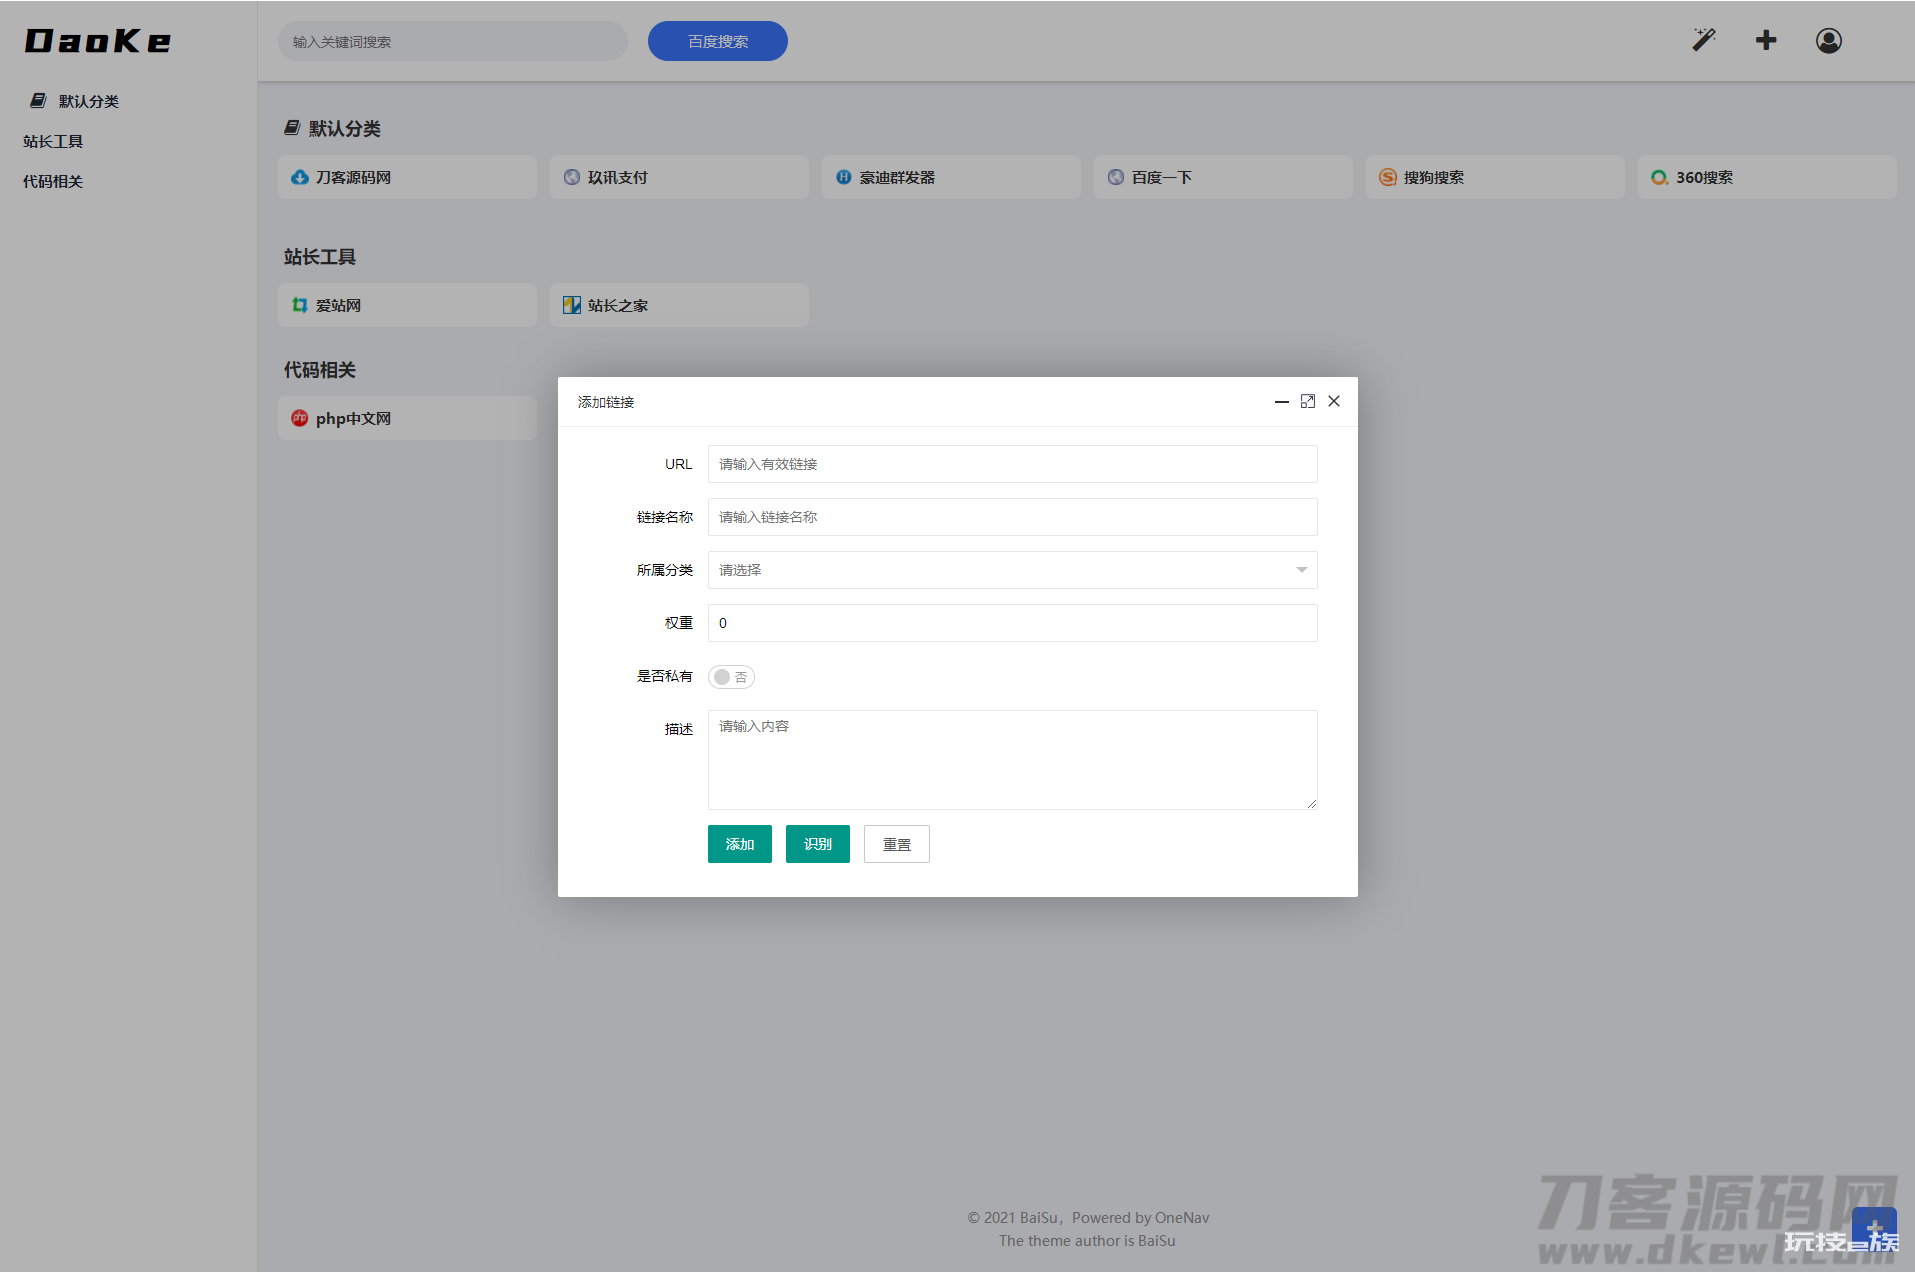
Task: Click the 玖讯支付 site icon
Action: [x=572, y=177]
